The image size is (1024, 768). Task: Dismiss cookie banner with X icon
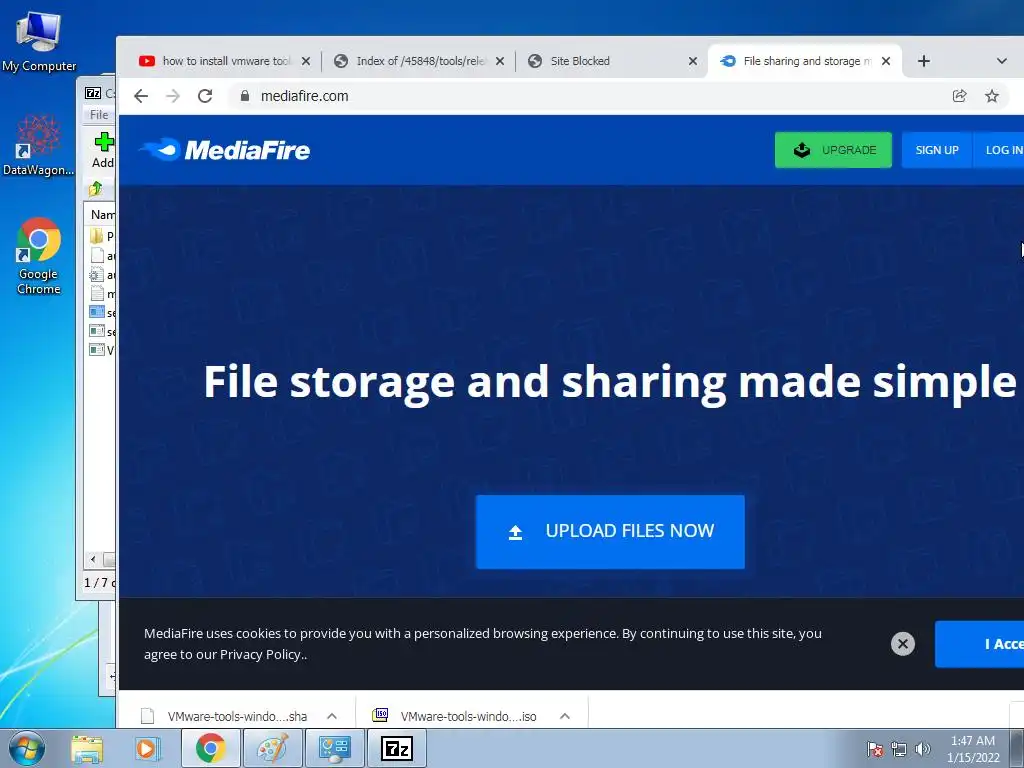pyautogui.click(x=903, y=644)
